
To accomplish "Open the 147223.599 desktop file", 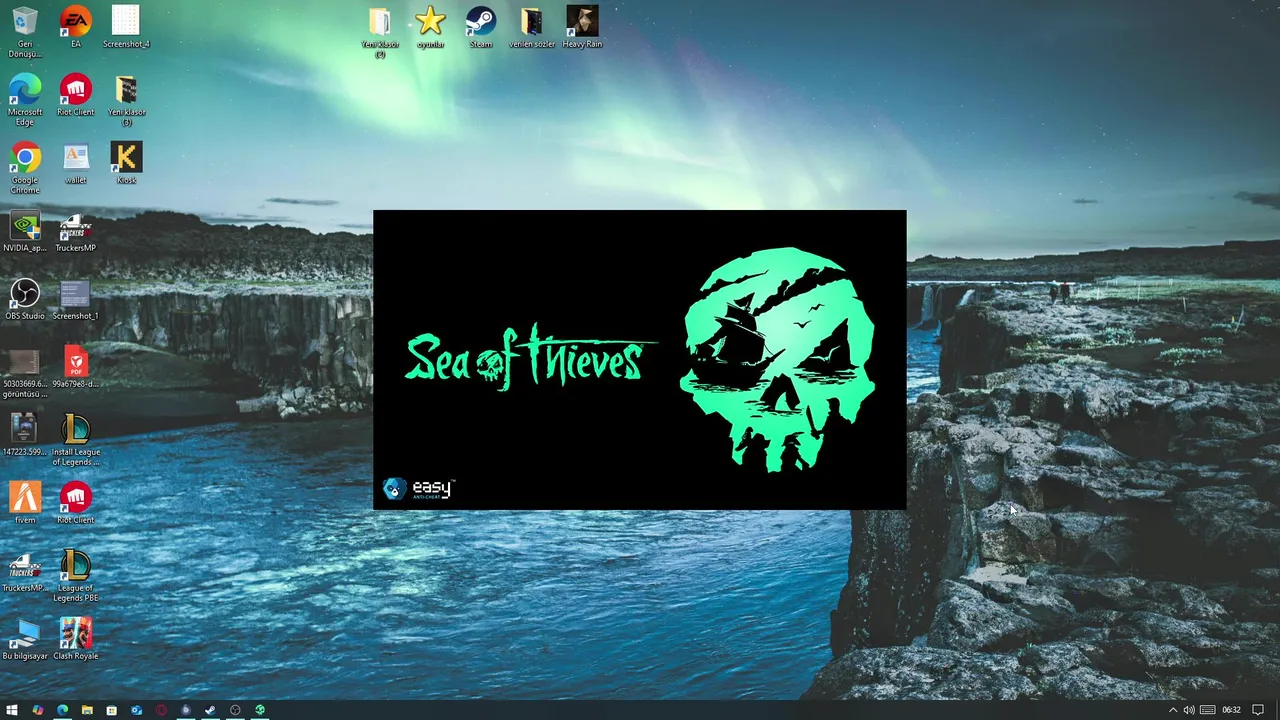I will click(25, 435).
